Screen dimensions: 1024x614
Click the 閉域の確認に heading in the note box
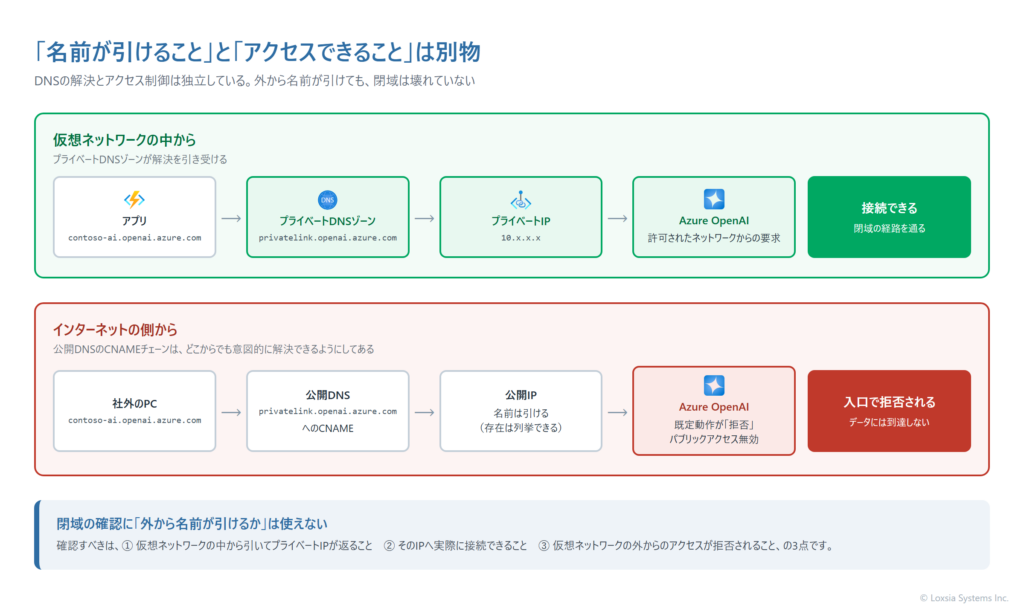coord(192,523)
